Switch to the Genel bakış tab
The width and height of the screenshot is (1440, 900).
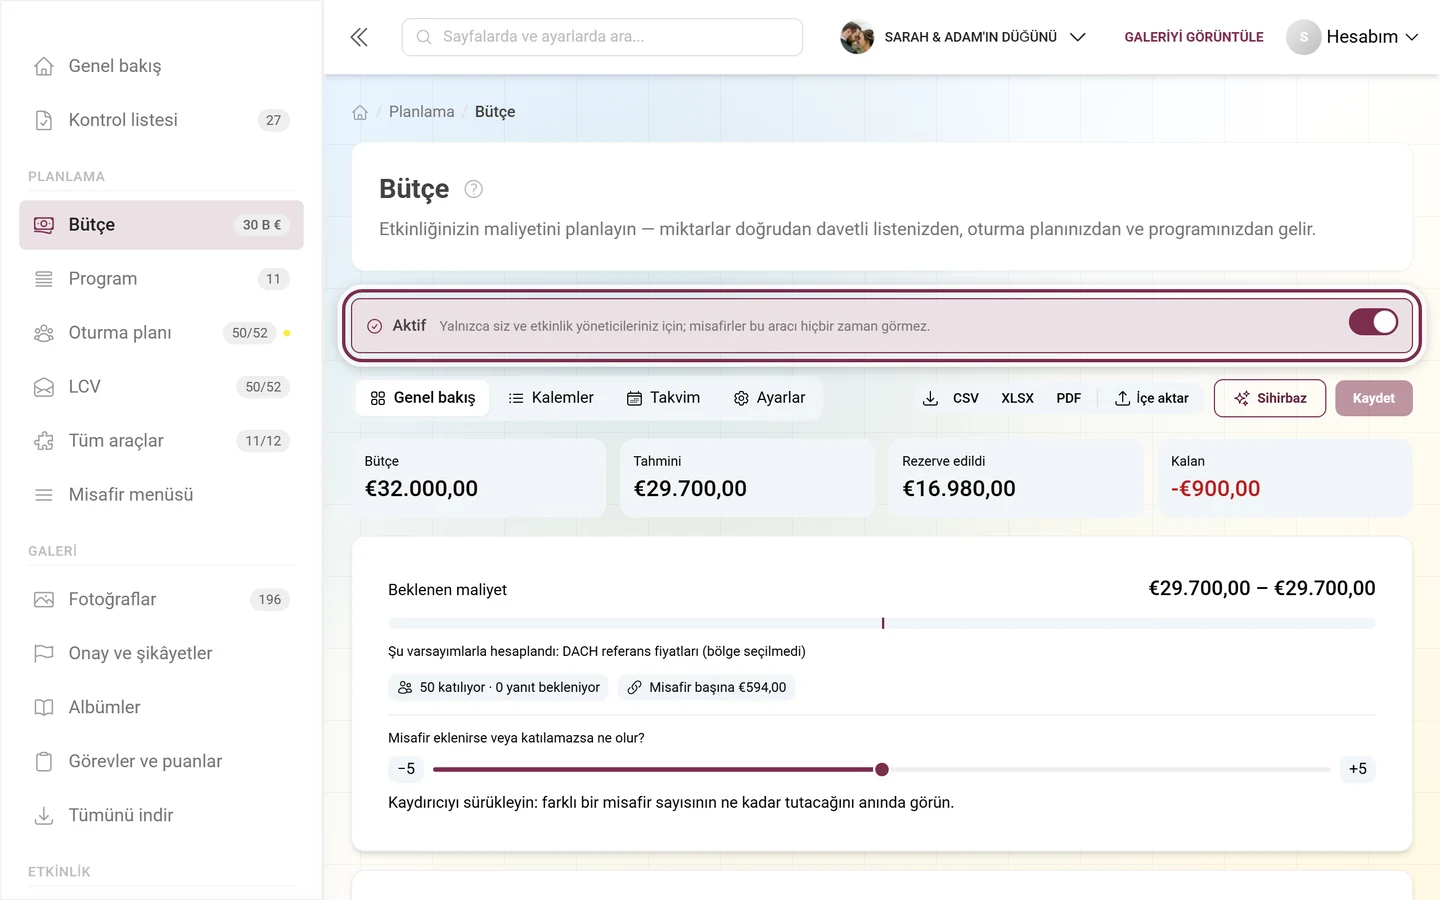point(423,398)
